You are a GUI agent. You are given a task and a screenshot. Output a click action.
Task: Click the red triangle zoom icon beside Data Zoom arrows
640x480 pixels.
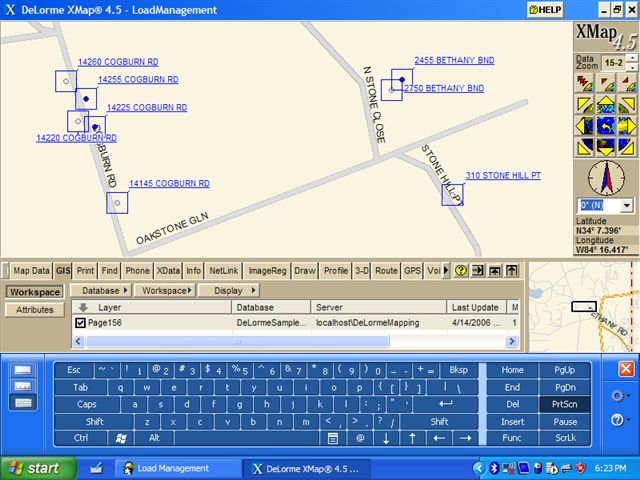[x=627, y=83]
